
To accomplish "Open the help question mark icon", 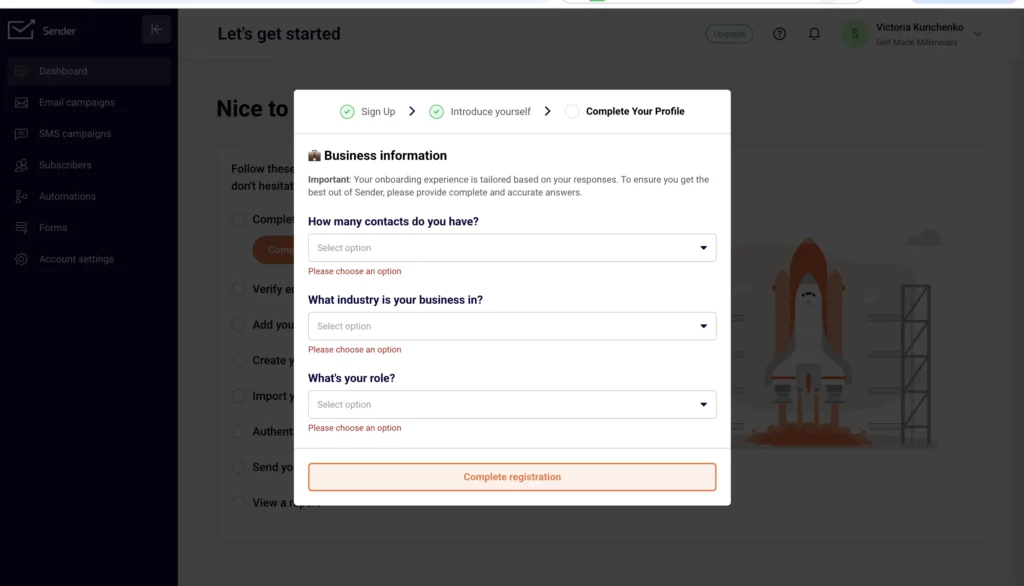I will 780,33.
